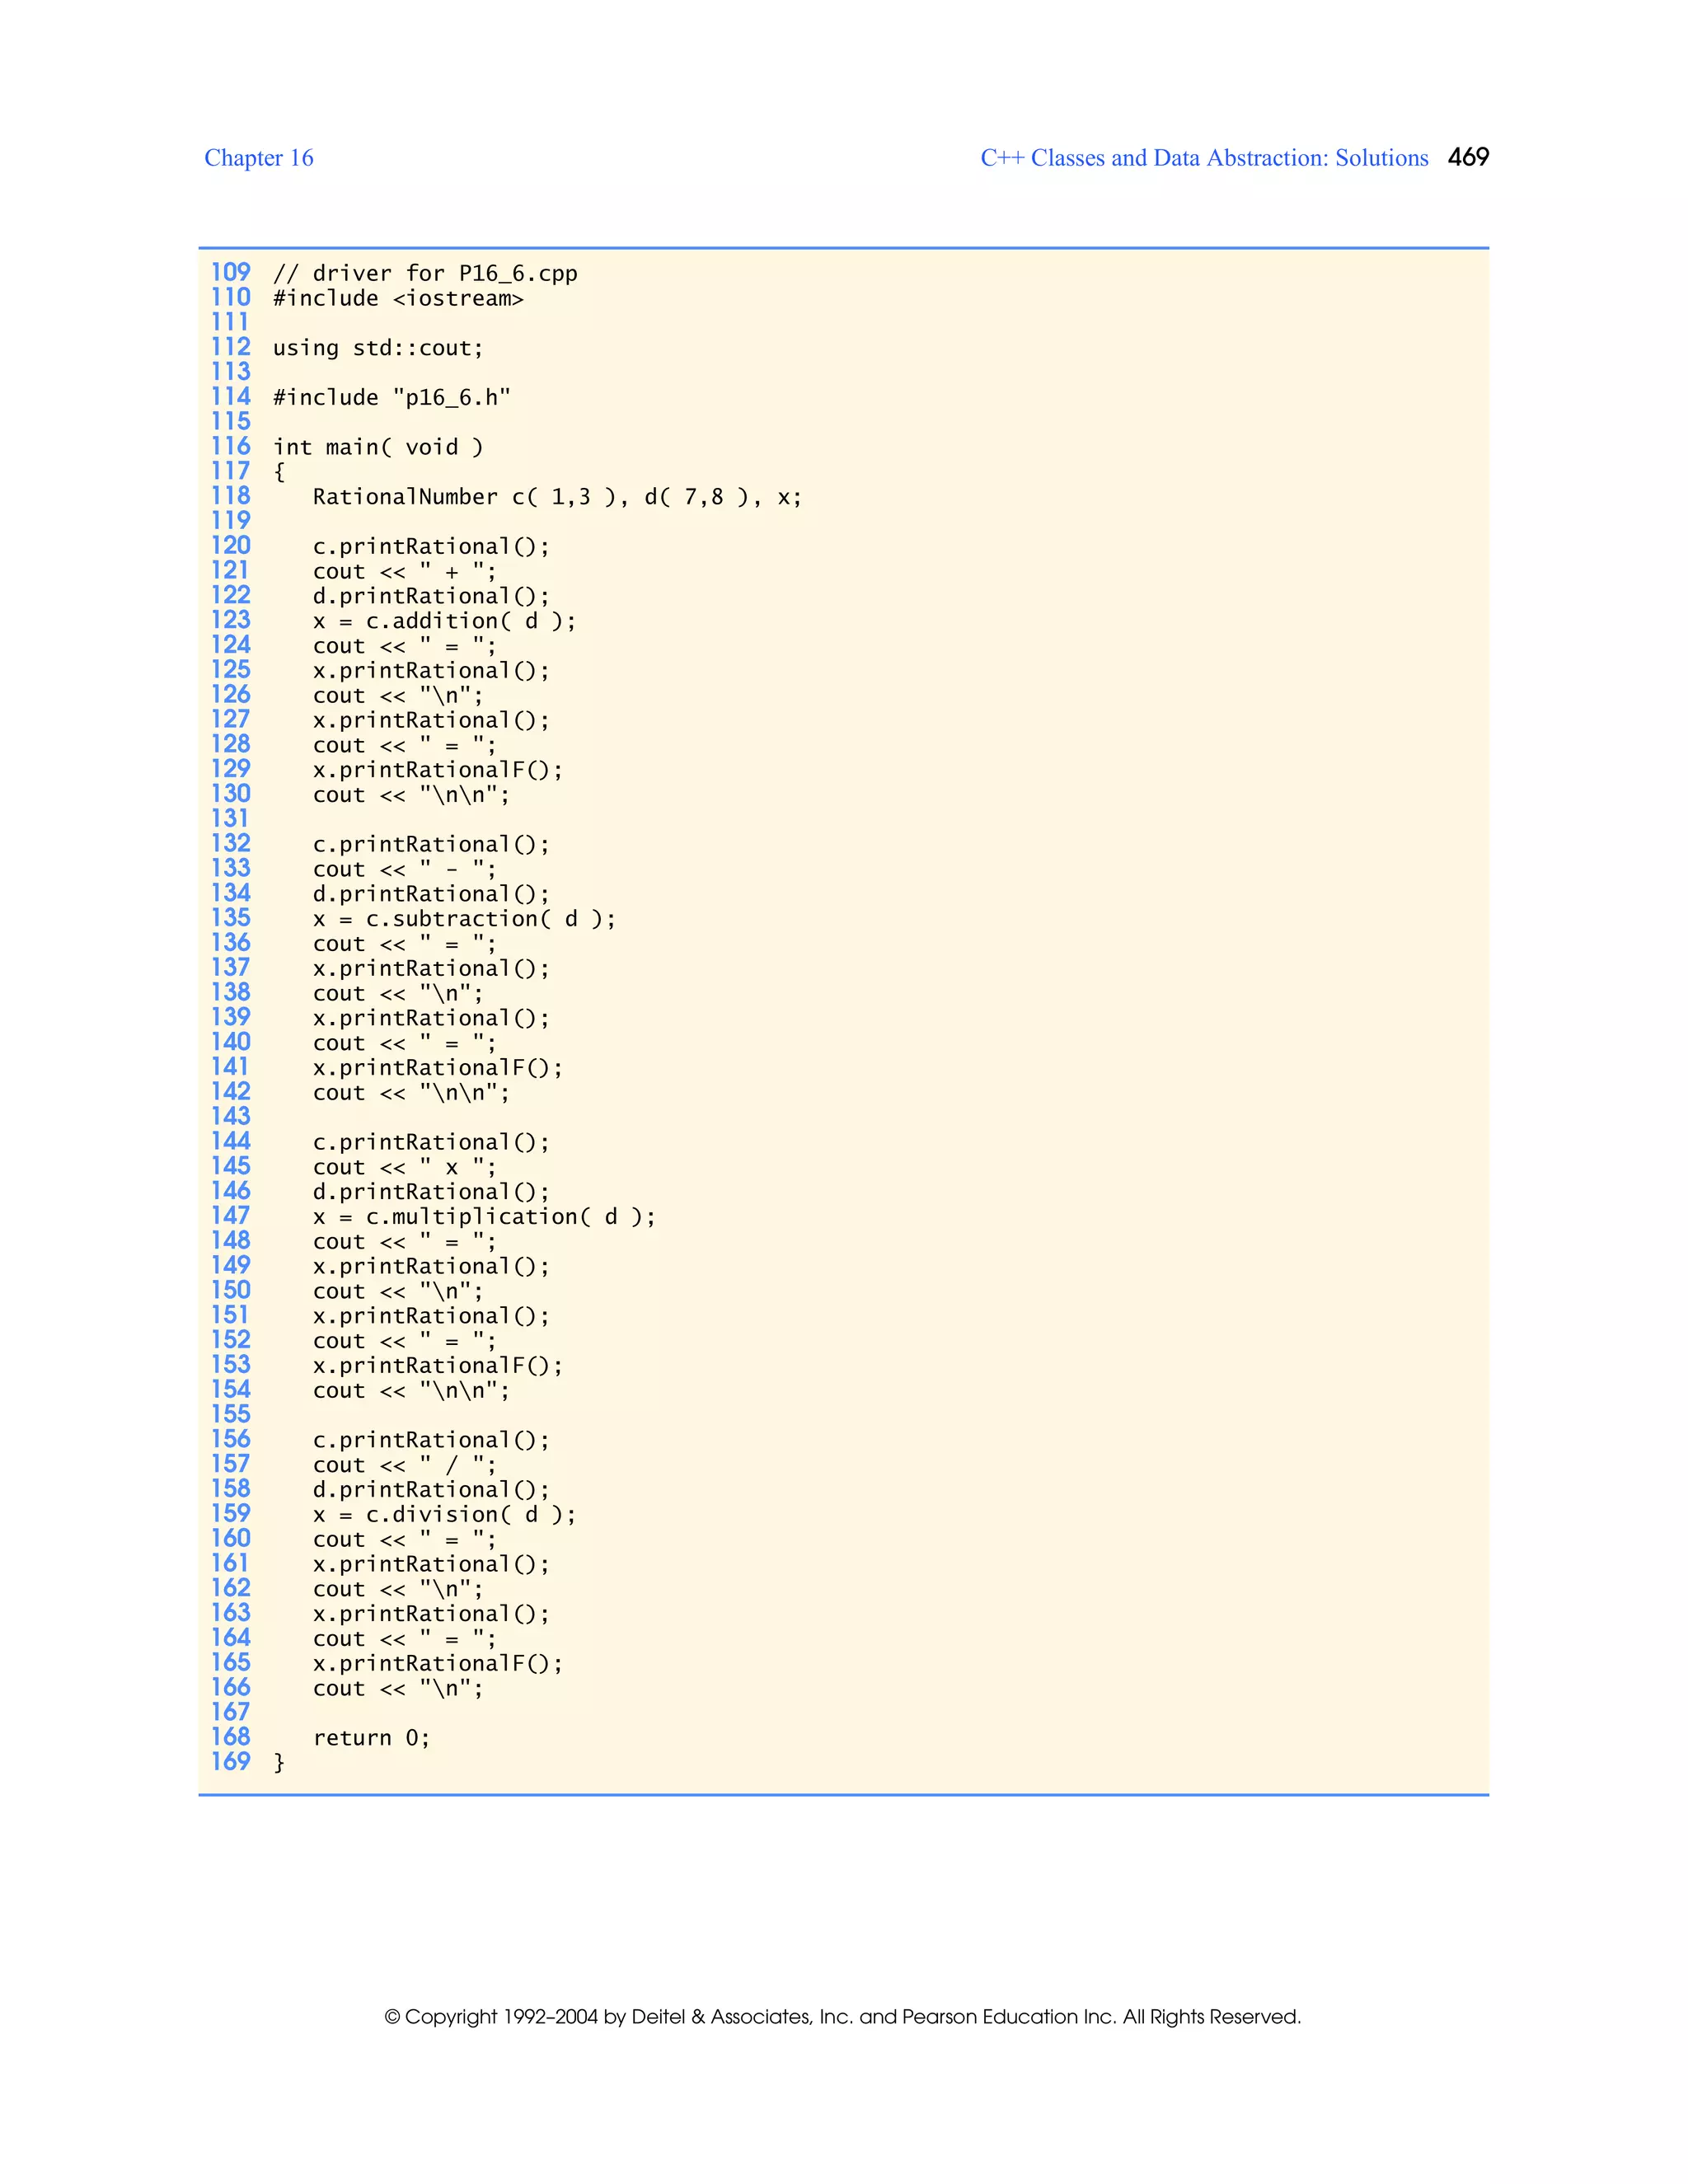Click 'd.printRational();' on line 158

pyautogui.click(x=431, y=1490)
